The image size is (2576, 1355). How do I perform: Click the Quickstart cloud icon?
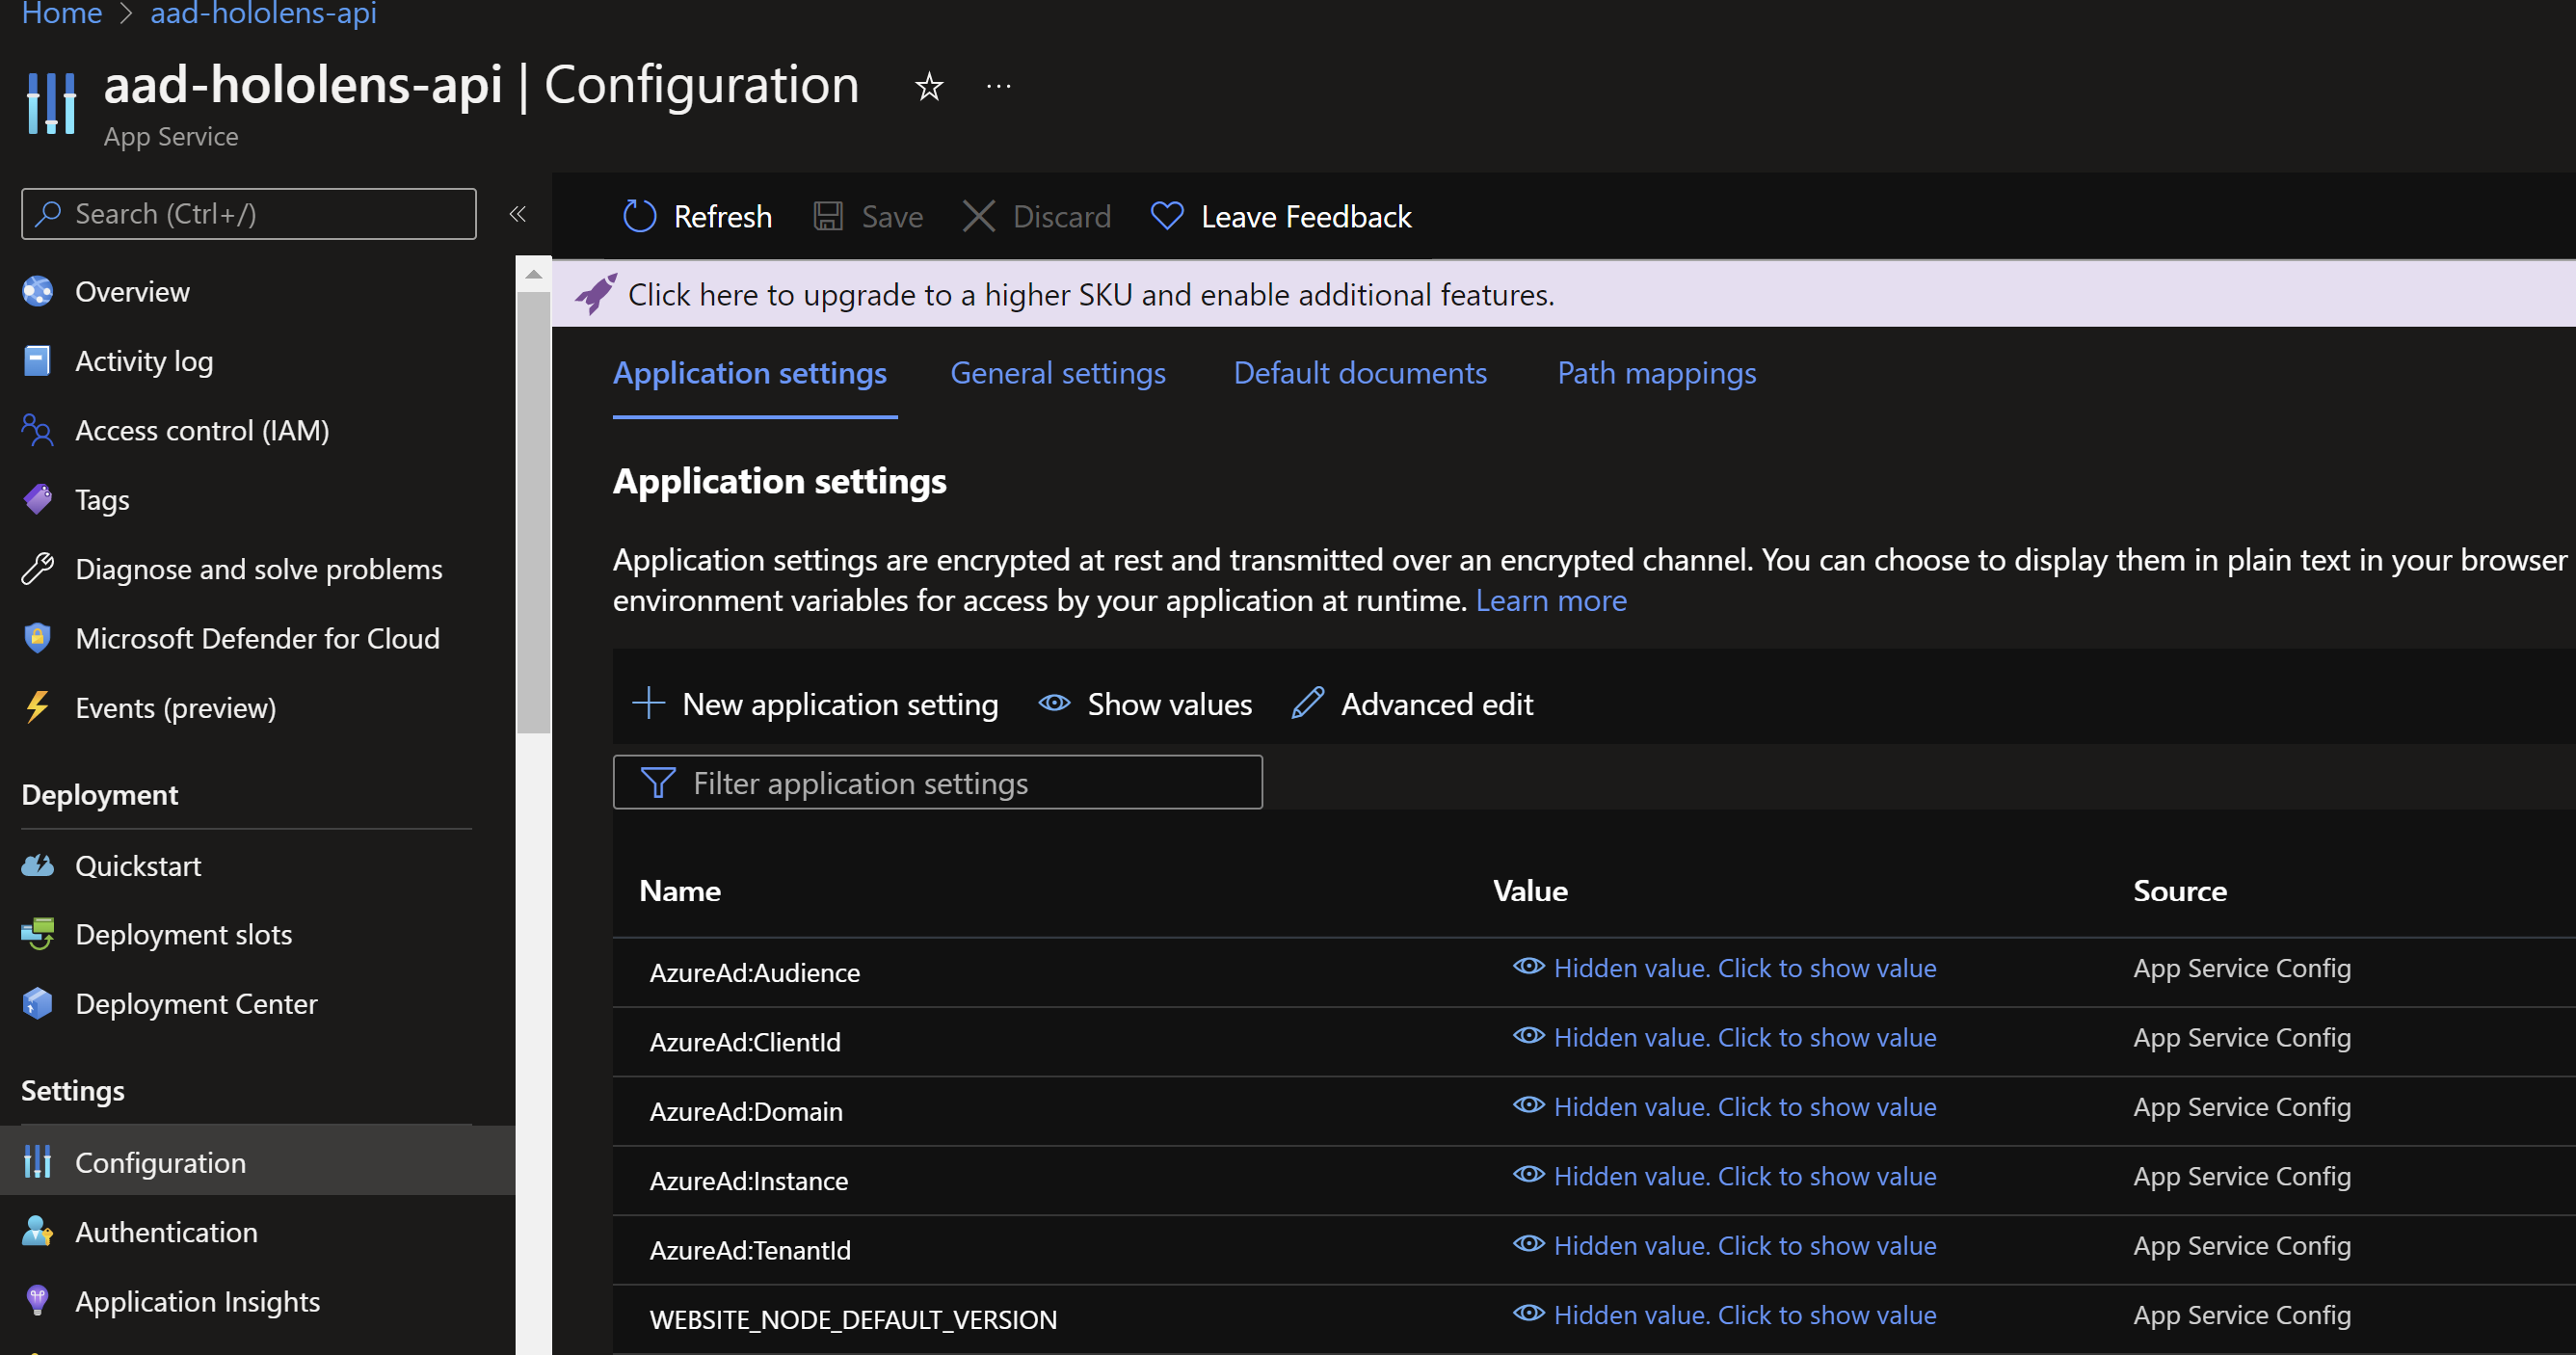point(38,865)
